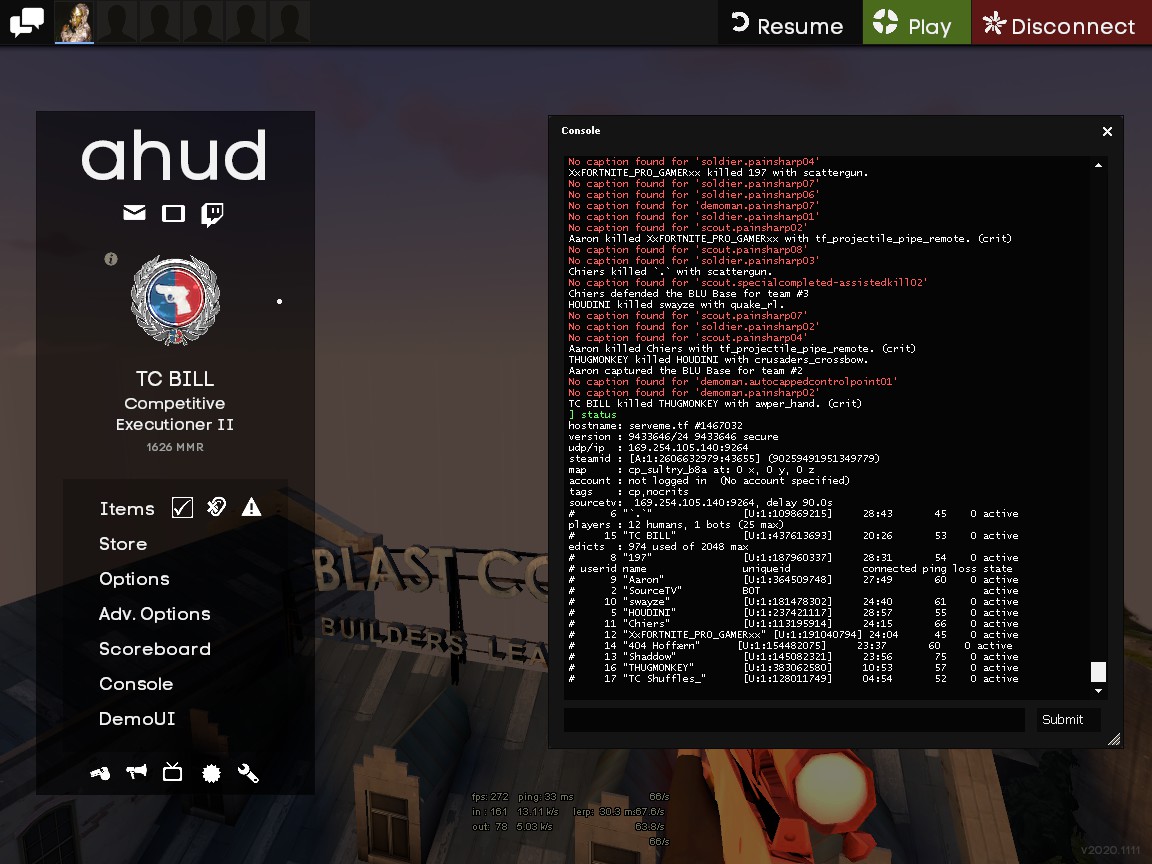Click the starburst badge icon in bottom row
This screenshot has height=864, width=1152.
pyautogui.click(x=211, y=772)
